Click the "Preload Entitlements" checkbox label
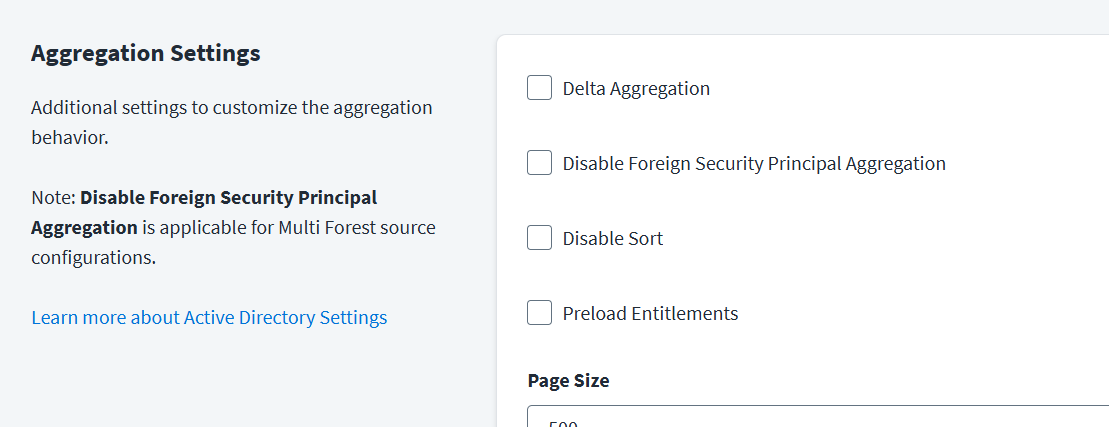Image resolution: width=1109 pixels, height=427 pixels. tap(650, 313)
